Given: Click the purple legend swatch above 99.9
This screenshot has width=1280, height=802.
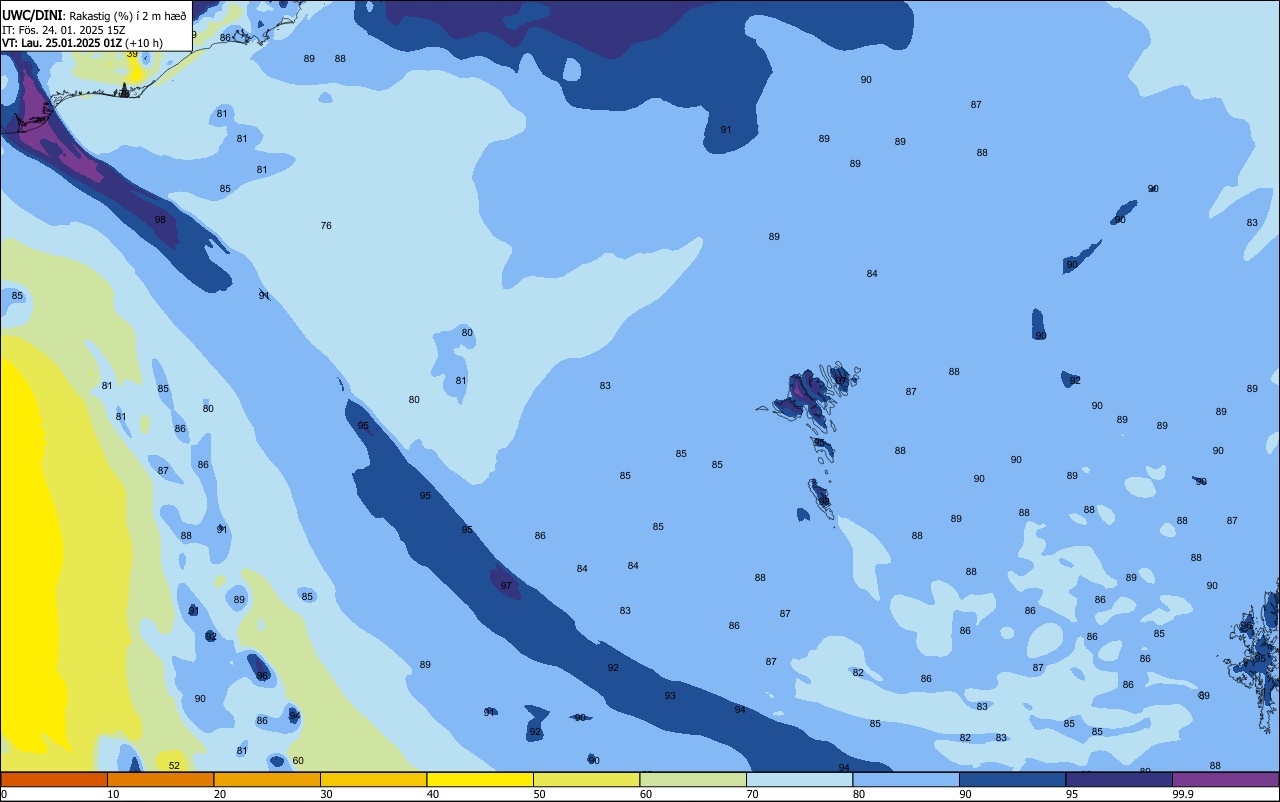Looking at the screenshot, I should (1226, 779).
